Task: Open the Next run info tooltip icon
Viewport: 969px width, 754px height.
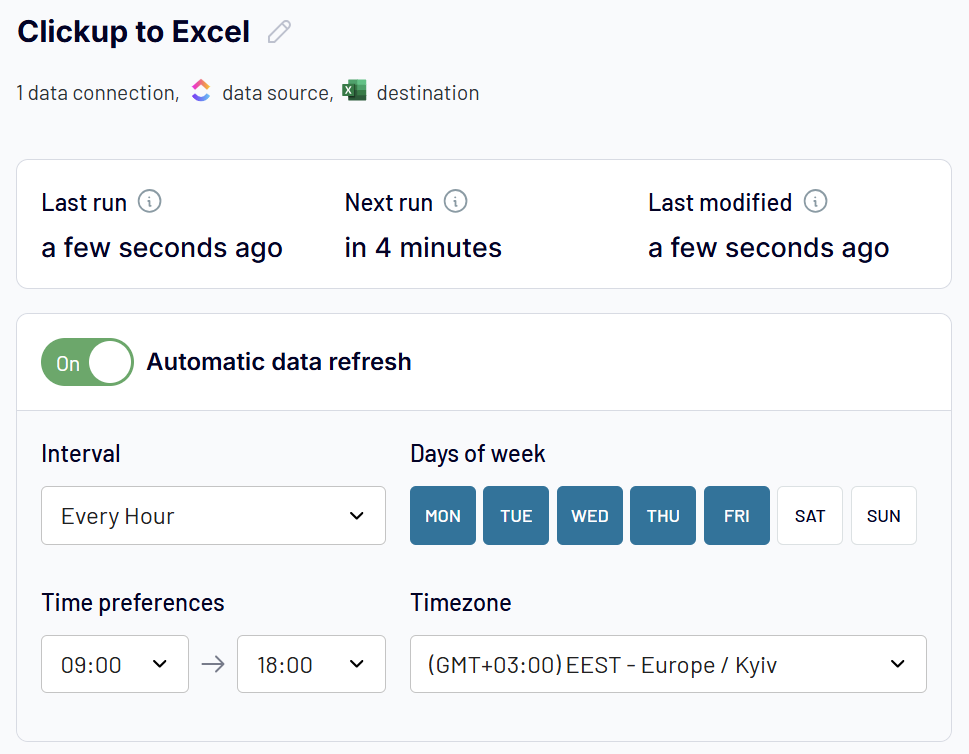Action: 455,201
